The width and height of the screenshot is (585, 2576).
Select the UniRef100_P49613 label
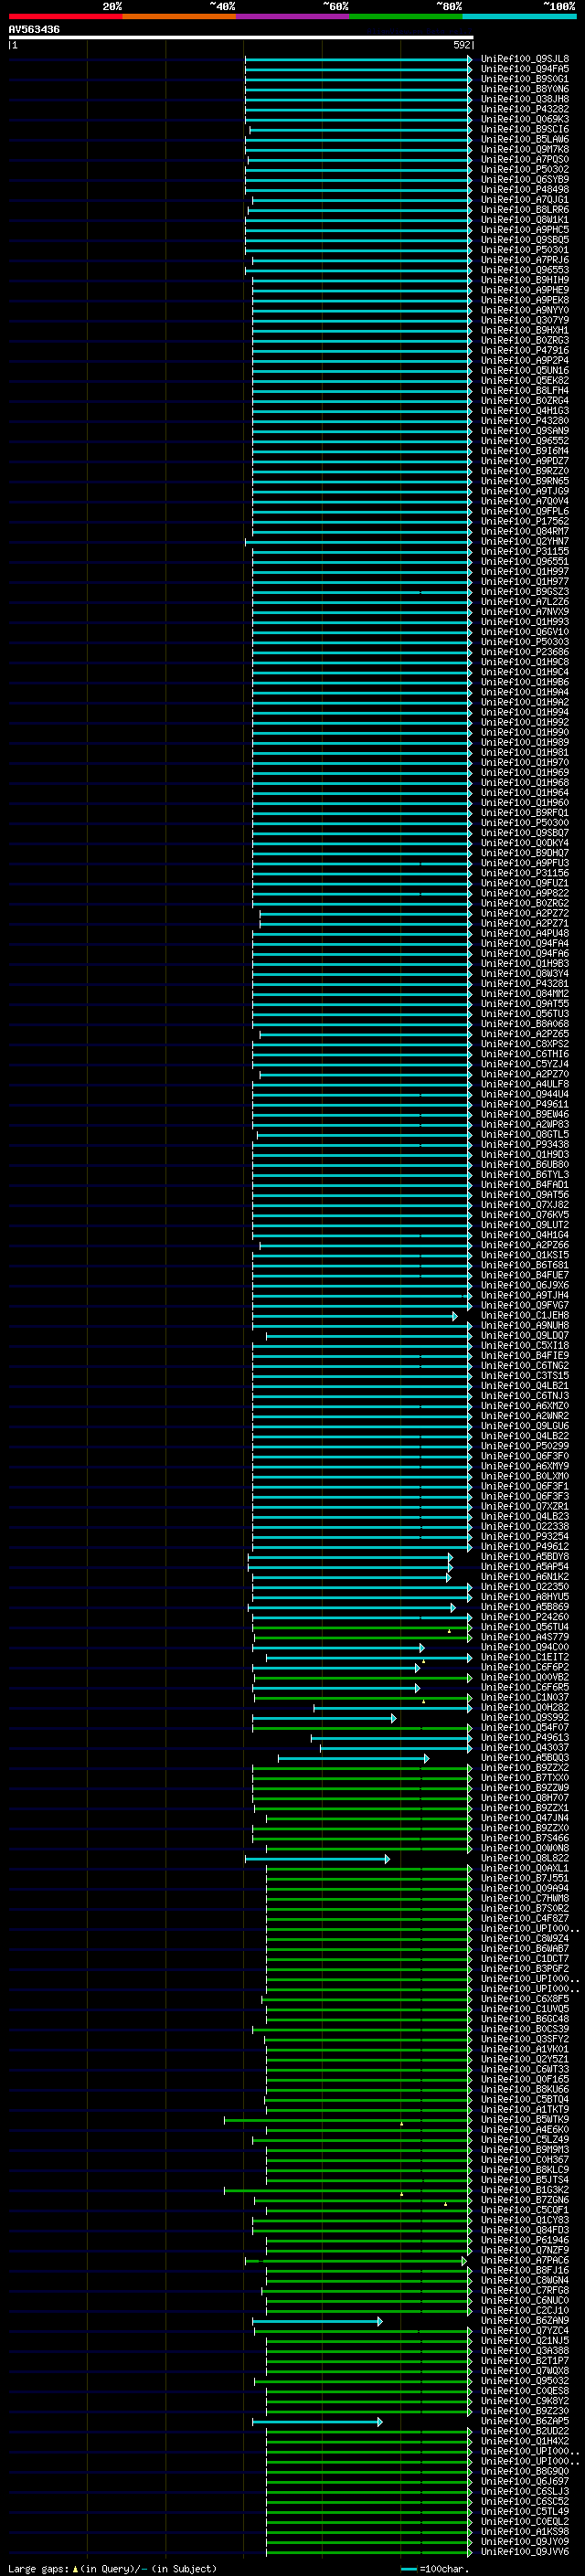tap(525, 1738)
